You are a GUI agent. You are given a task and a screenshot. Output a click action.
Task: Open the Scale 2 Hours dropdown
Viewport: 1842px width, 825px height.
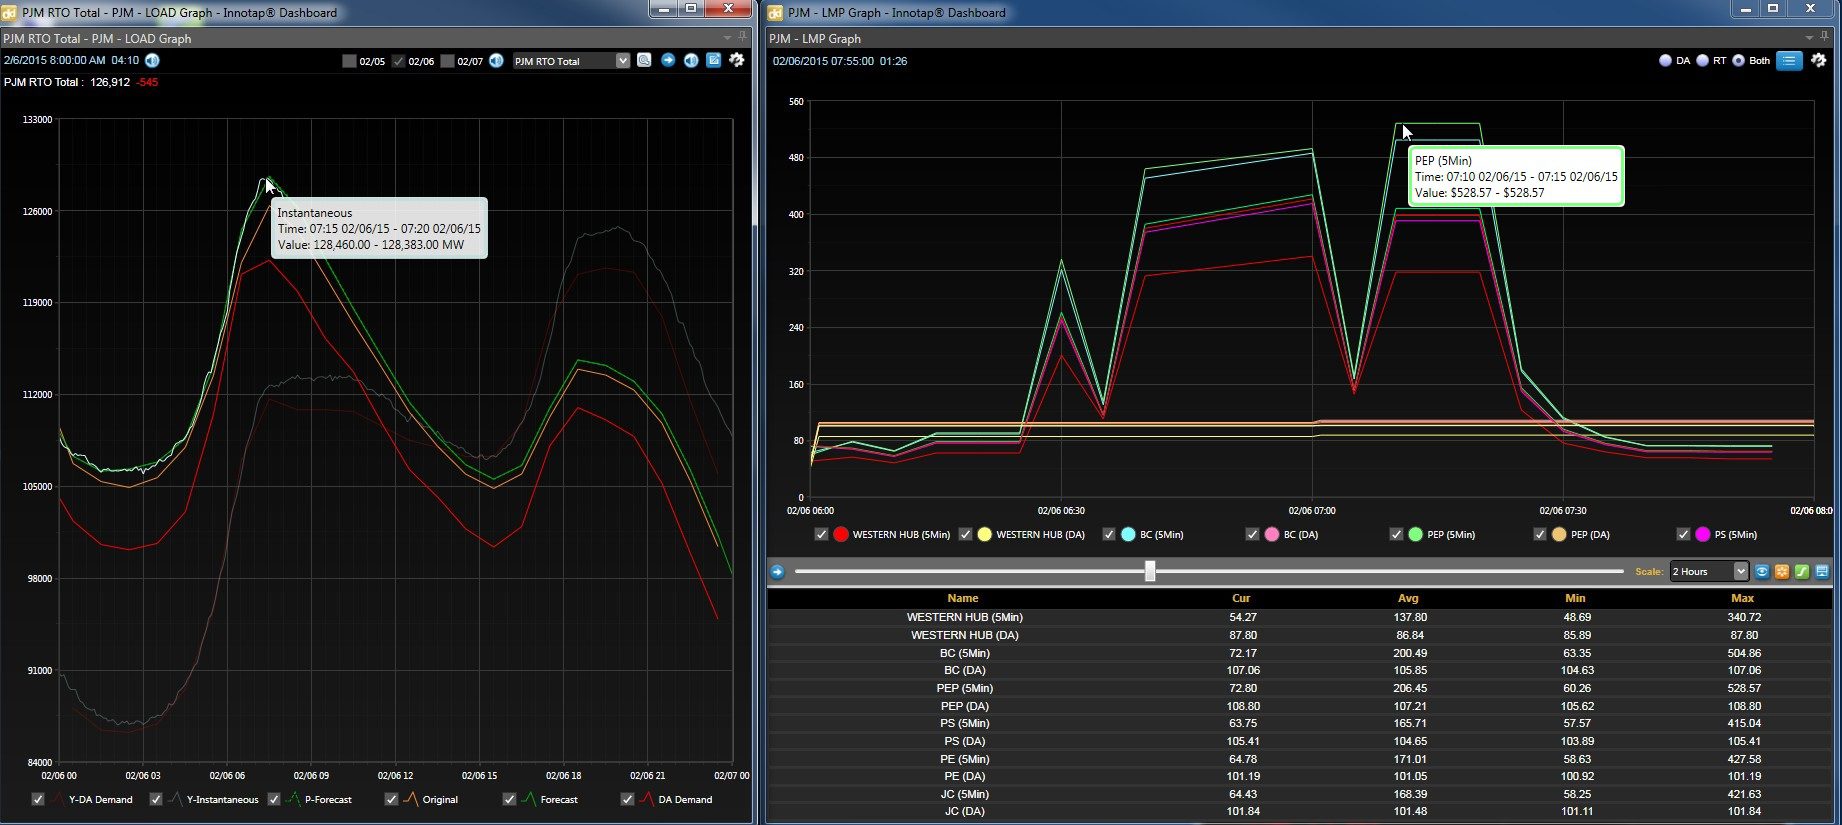point(1709,572)
